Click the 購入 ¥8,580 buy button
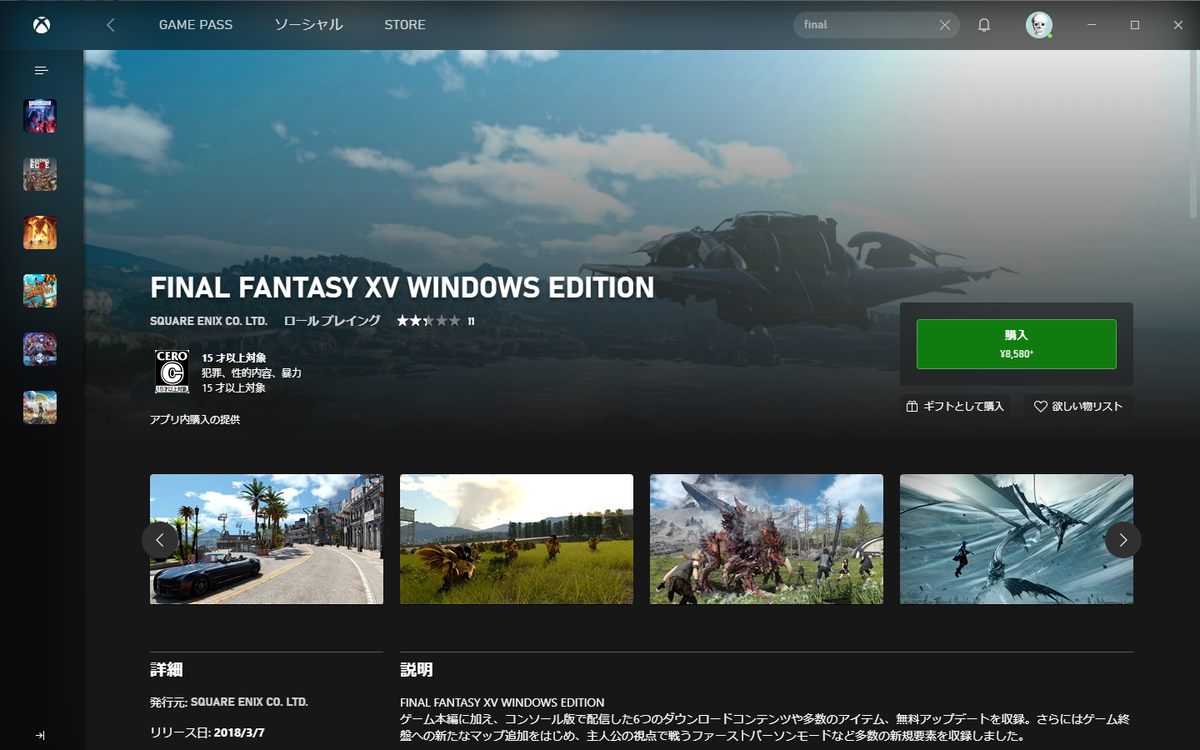The image size is (1200, 750). tap(1016, 344)
